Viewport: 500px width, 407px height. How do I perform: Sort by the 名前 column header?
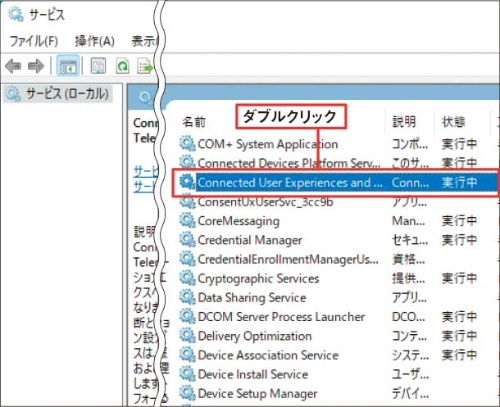194,122
